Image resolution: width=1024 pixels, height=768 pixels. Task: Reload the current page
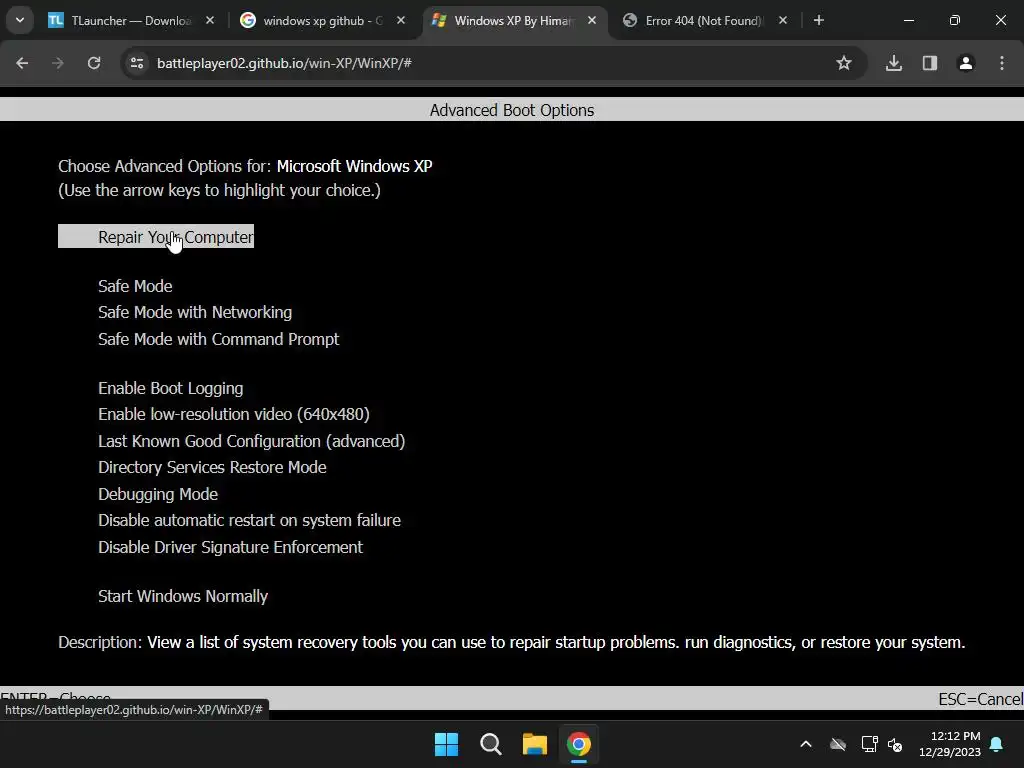coord(94,63)
